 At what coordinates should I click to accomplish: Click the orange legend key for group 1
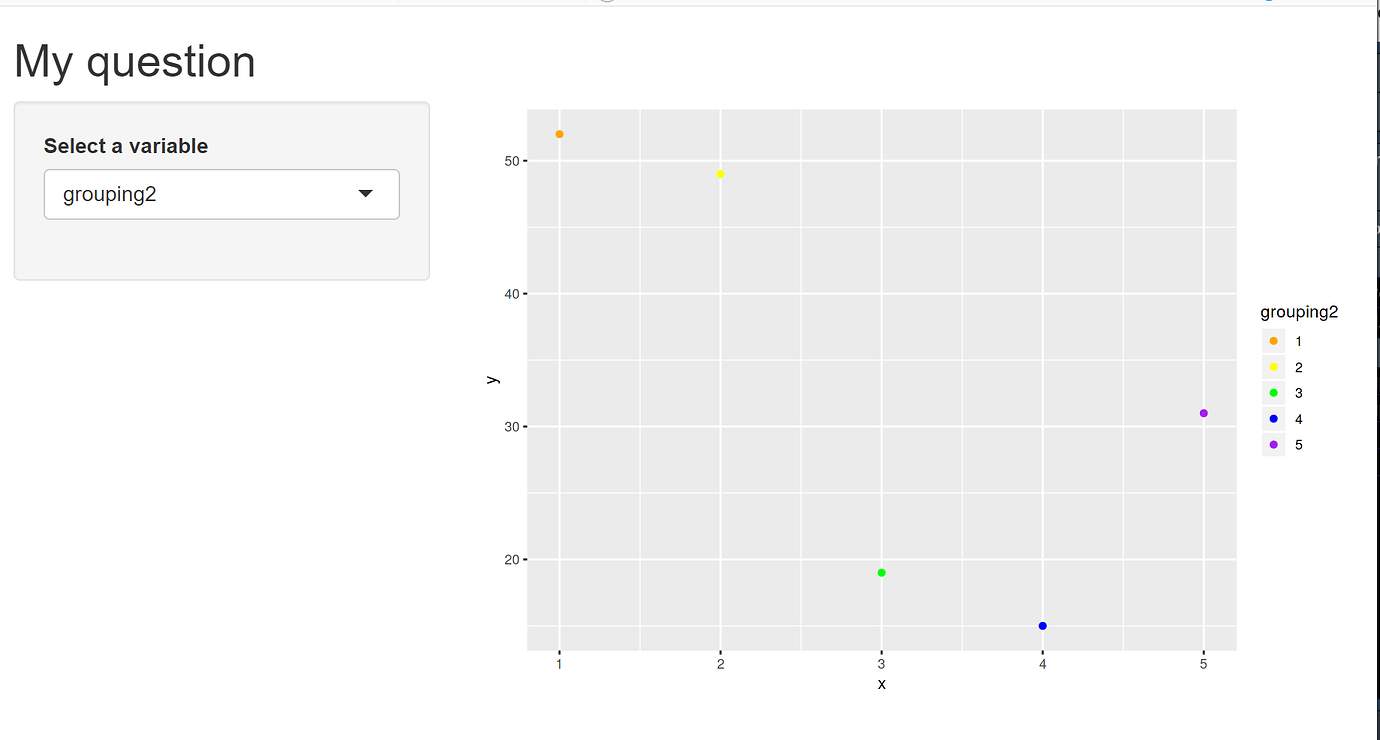point(1272,341)
